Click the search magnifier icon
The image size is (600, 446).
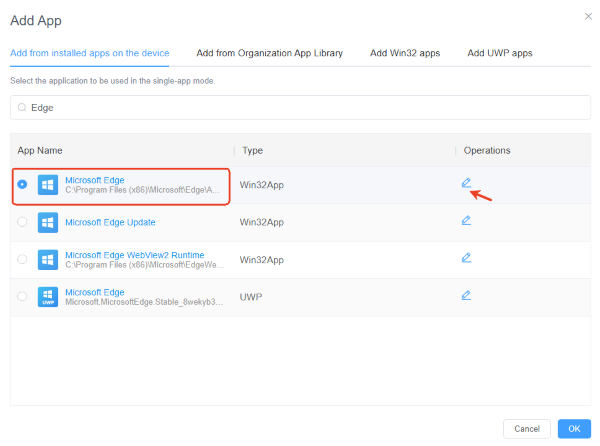tap(22, 107)
